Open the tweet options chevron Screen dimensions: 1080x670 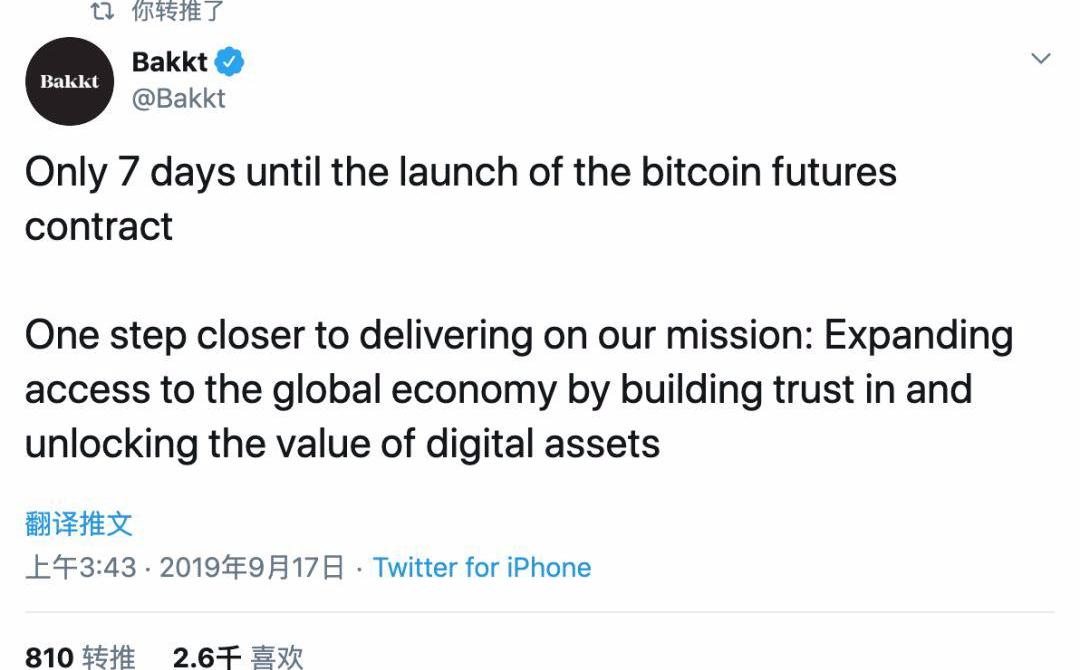click(x=1040, y=59)
